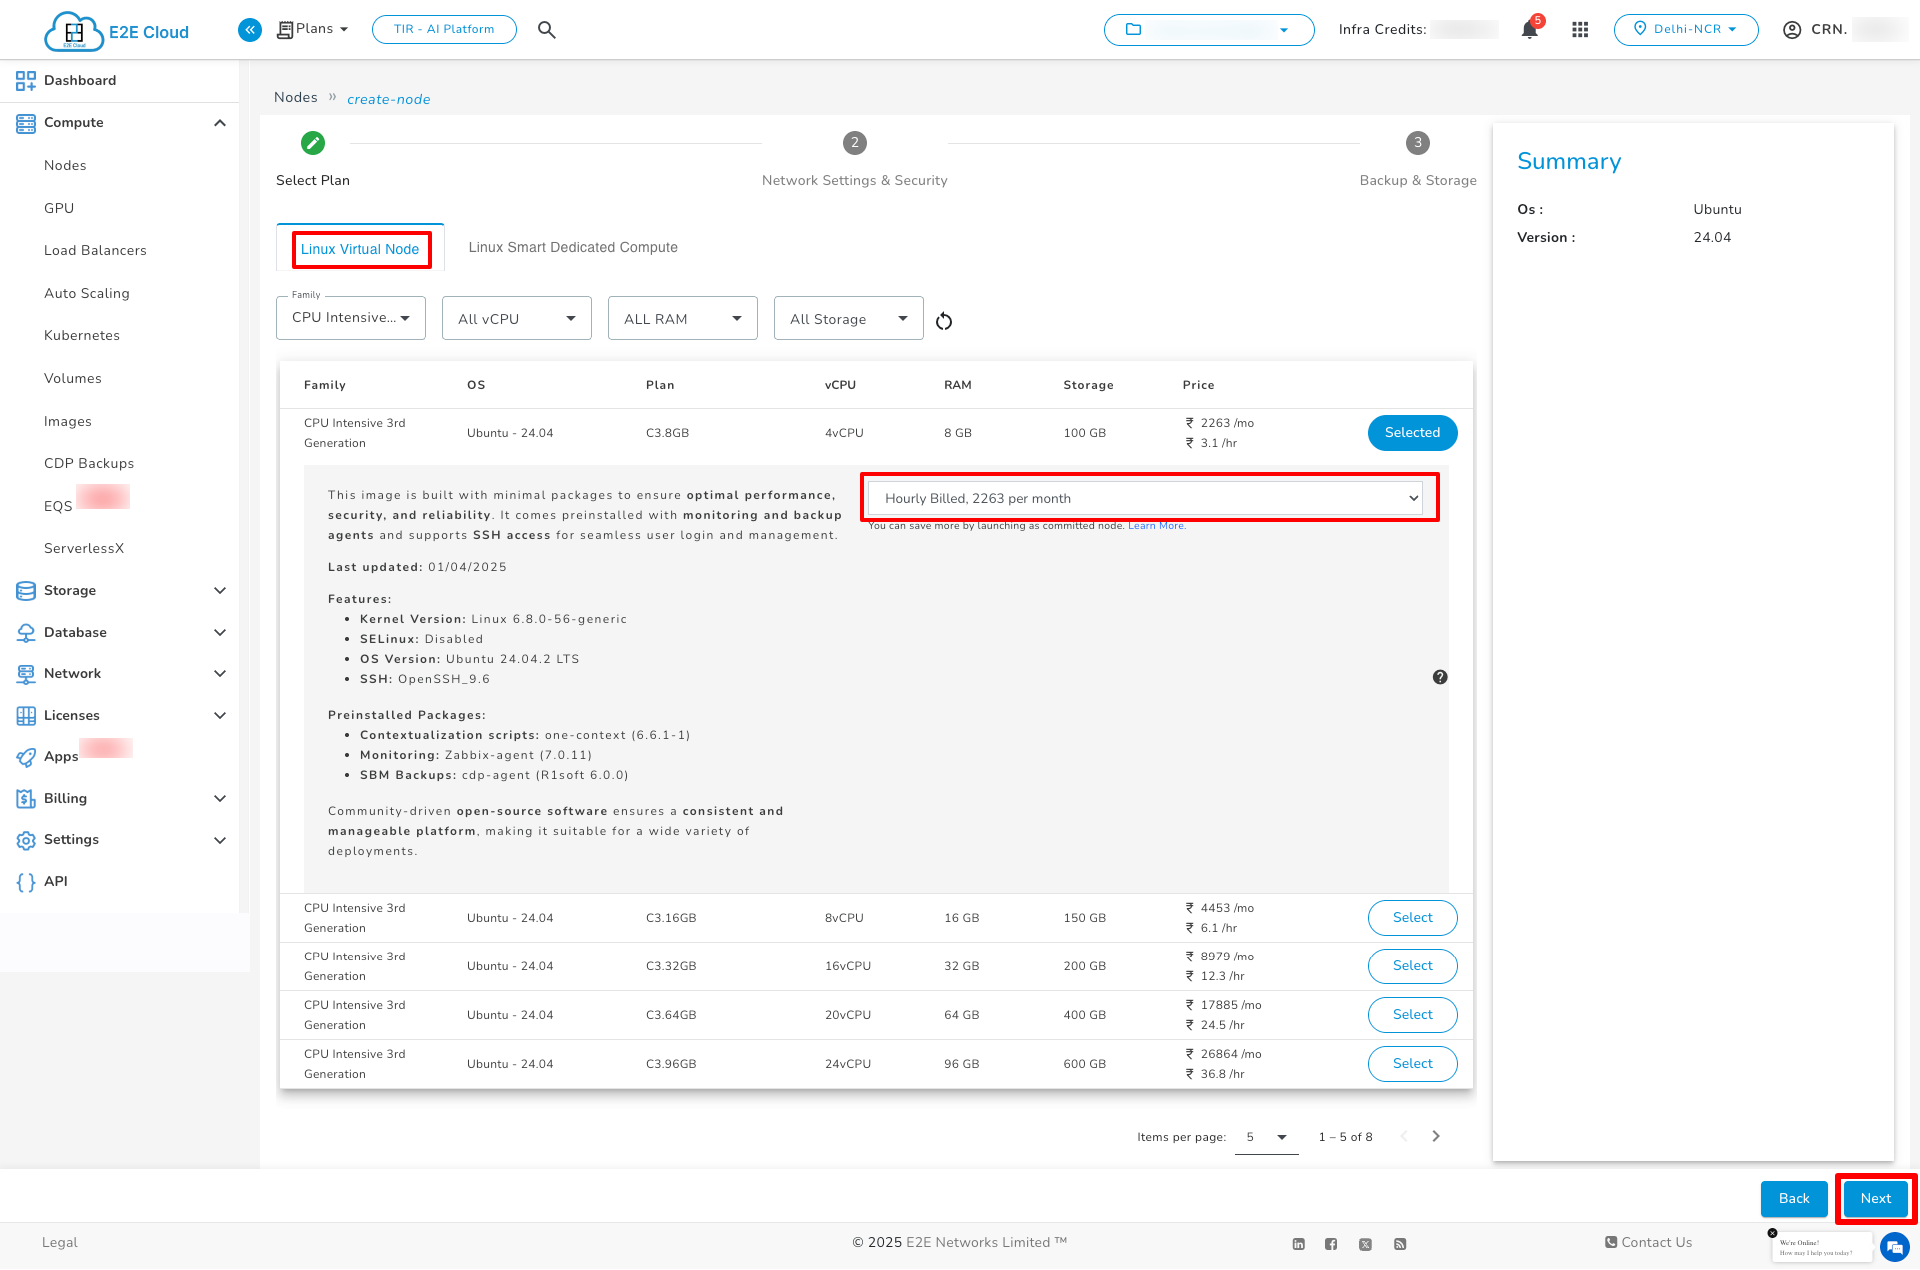Open the apps grid menu

(1580, 29)
